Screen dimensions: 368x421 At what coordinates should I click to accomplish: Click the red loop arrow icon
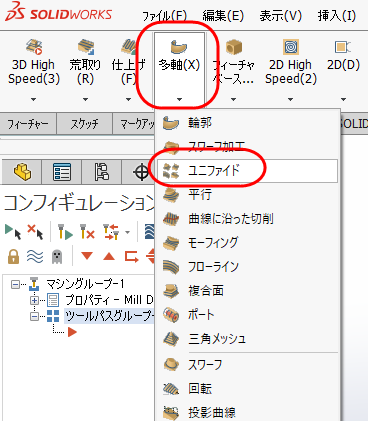[131, 256]
